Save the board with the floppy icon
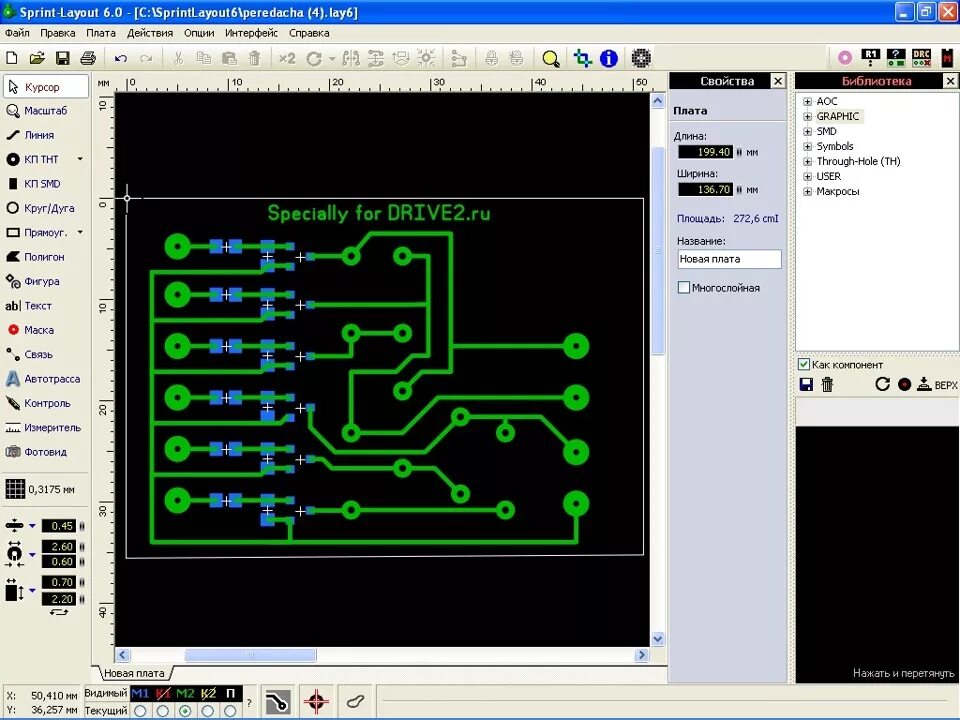The width and height of the screenshot is (960, 720). [x=62, y=58]
